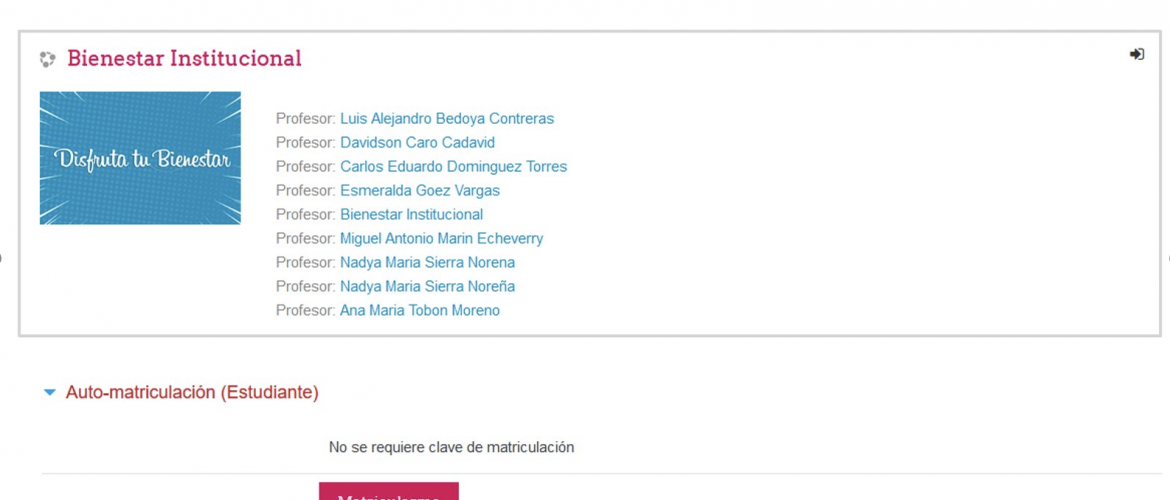Click the course icon beside Bienestar Institucional
This screenshot has height=500, width=1170.
pyautogui.click(x=48, y=59)
